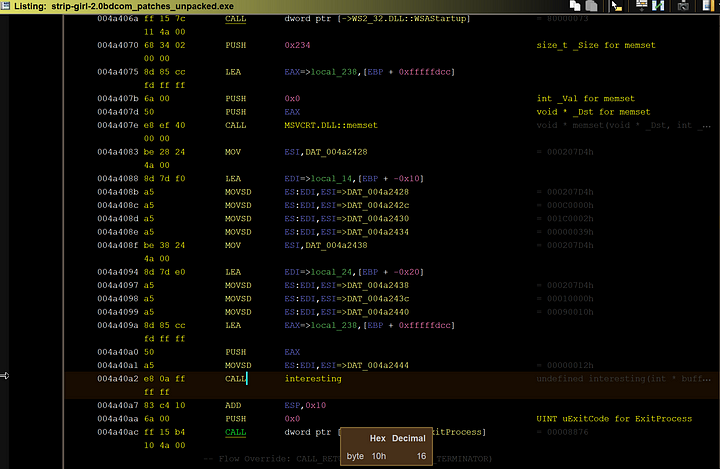Click MSVCRT.DLL::memset call target
The height and width of the screenshot is (469, 720).
pos(331,125)
